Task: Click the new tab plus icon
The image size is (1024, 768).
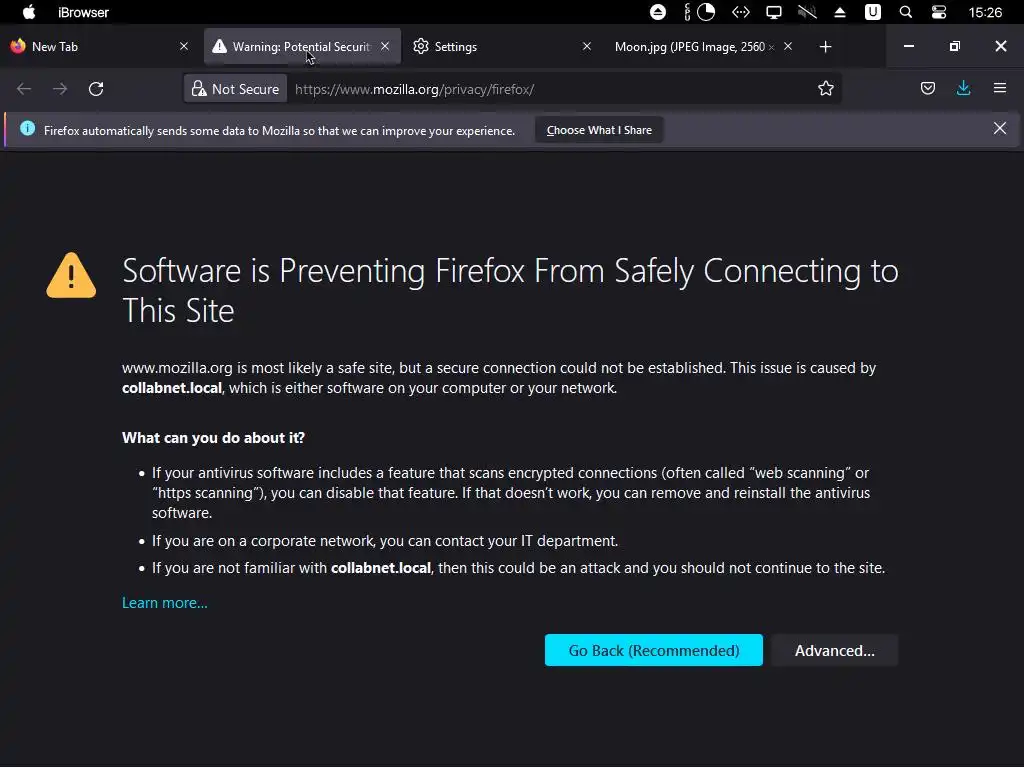Action: 825,47
